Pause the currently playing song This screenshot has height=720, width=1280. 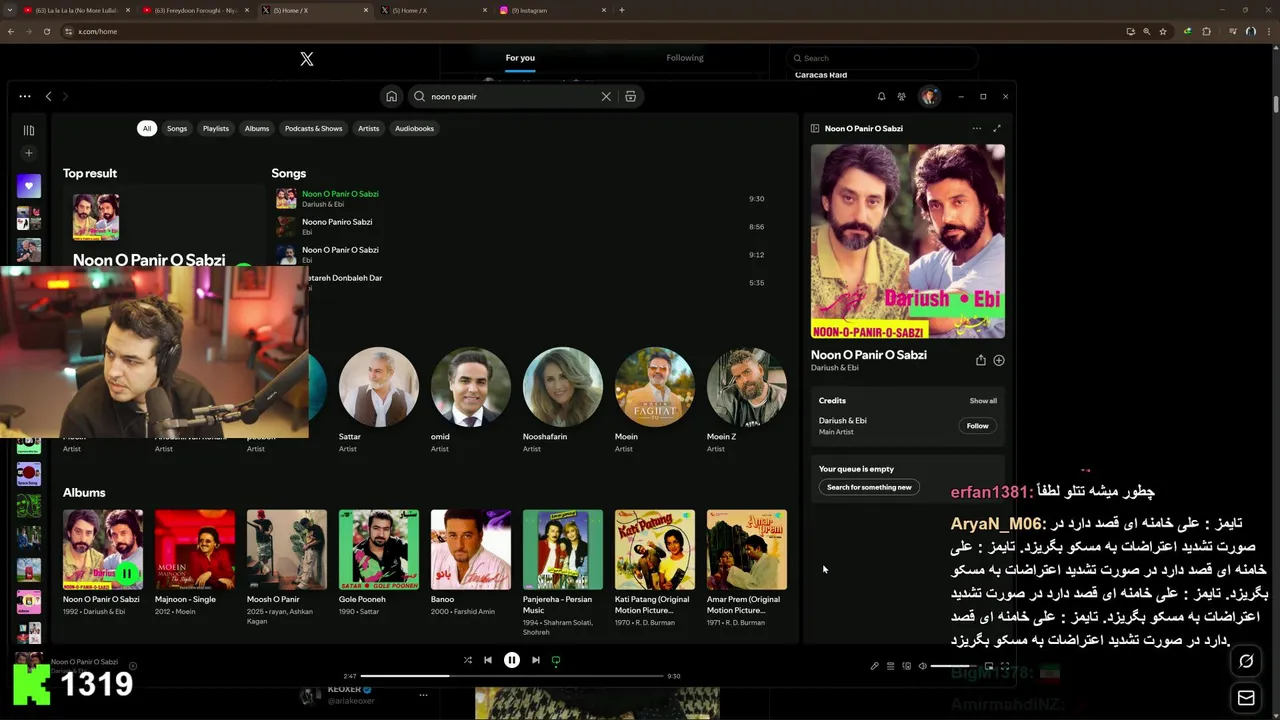click(512, 660)
